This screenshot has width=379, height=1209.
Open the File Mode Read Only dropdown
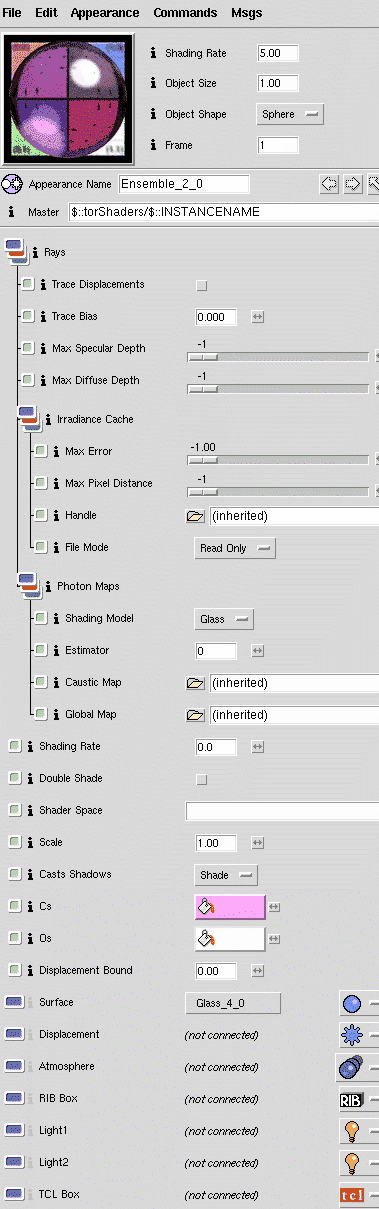tap(234, 548)
